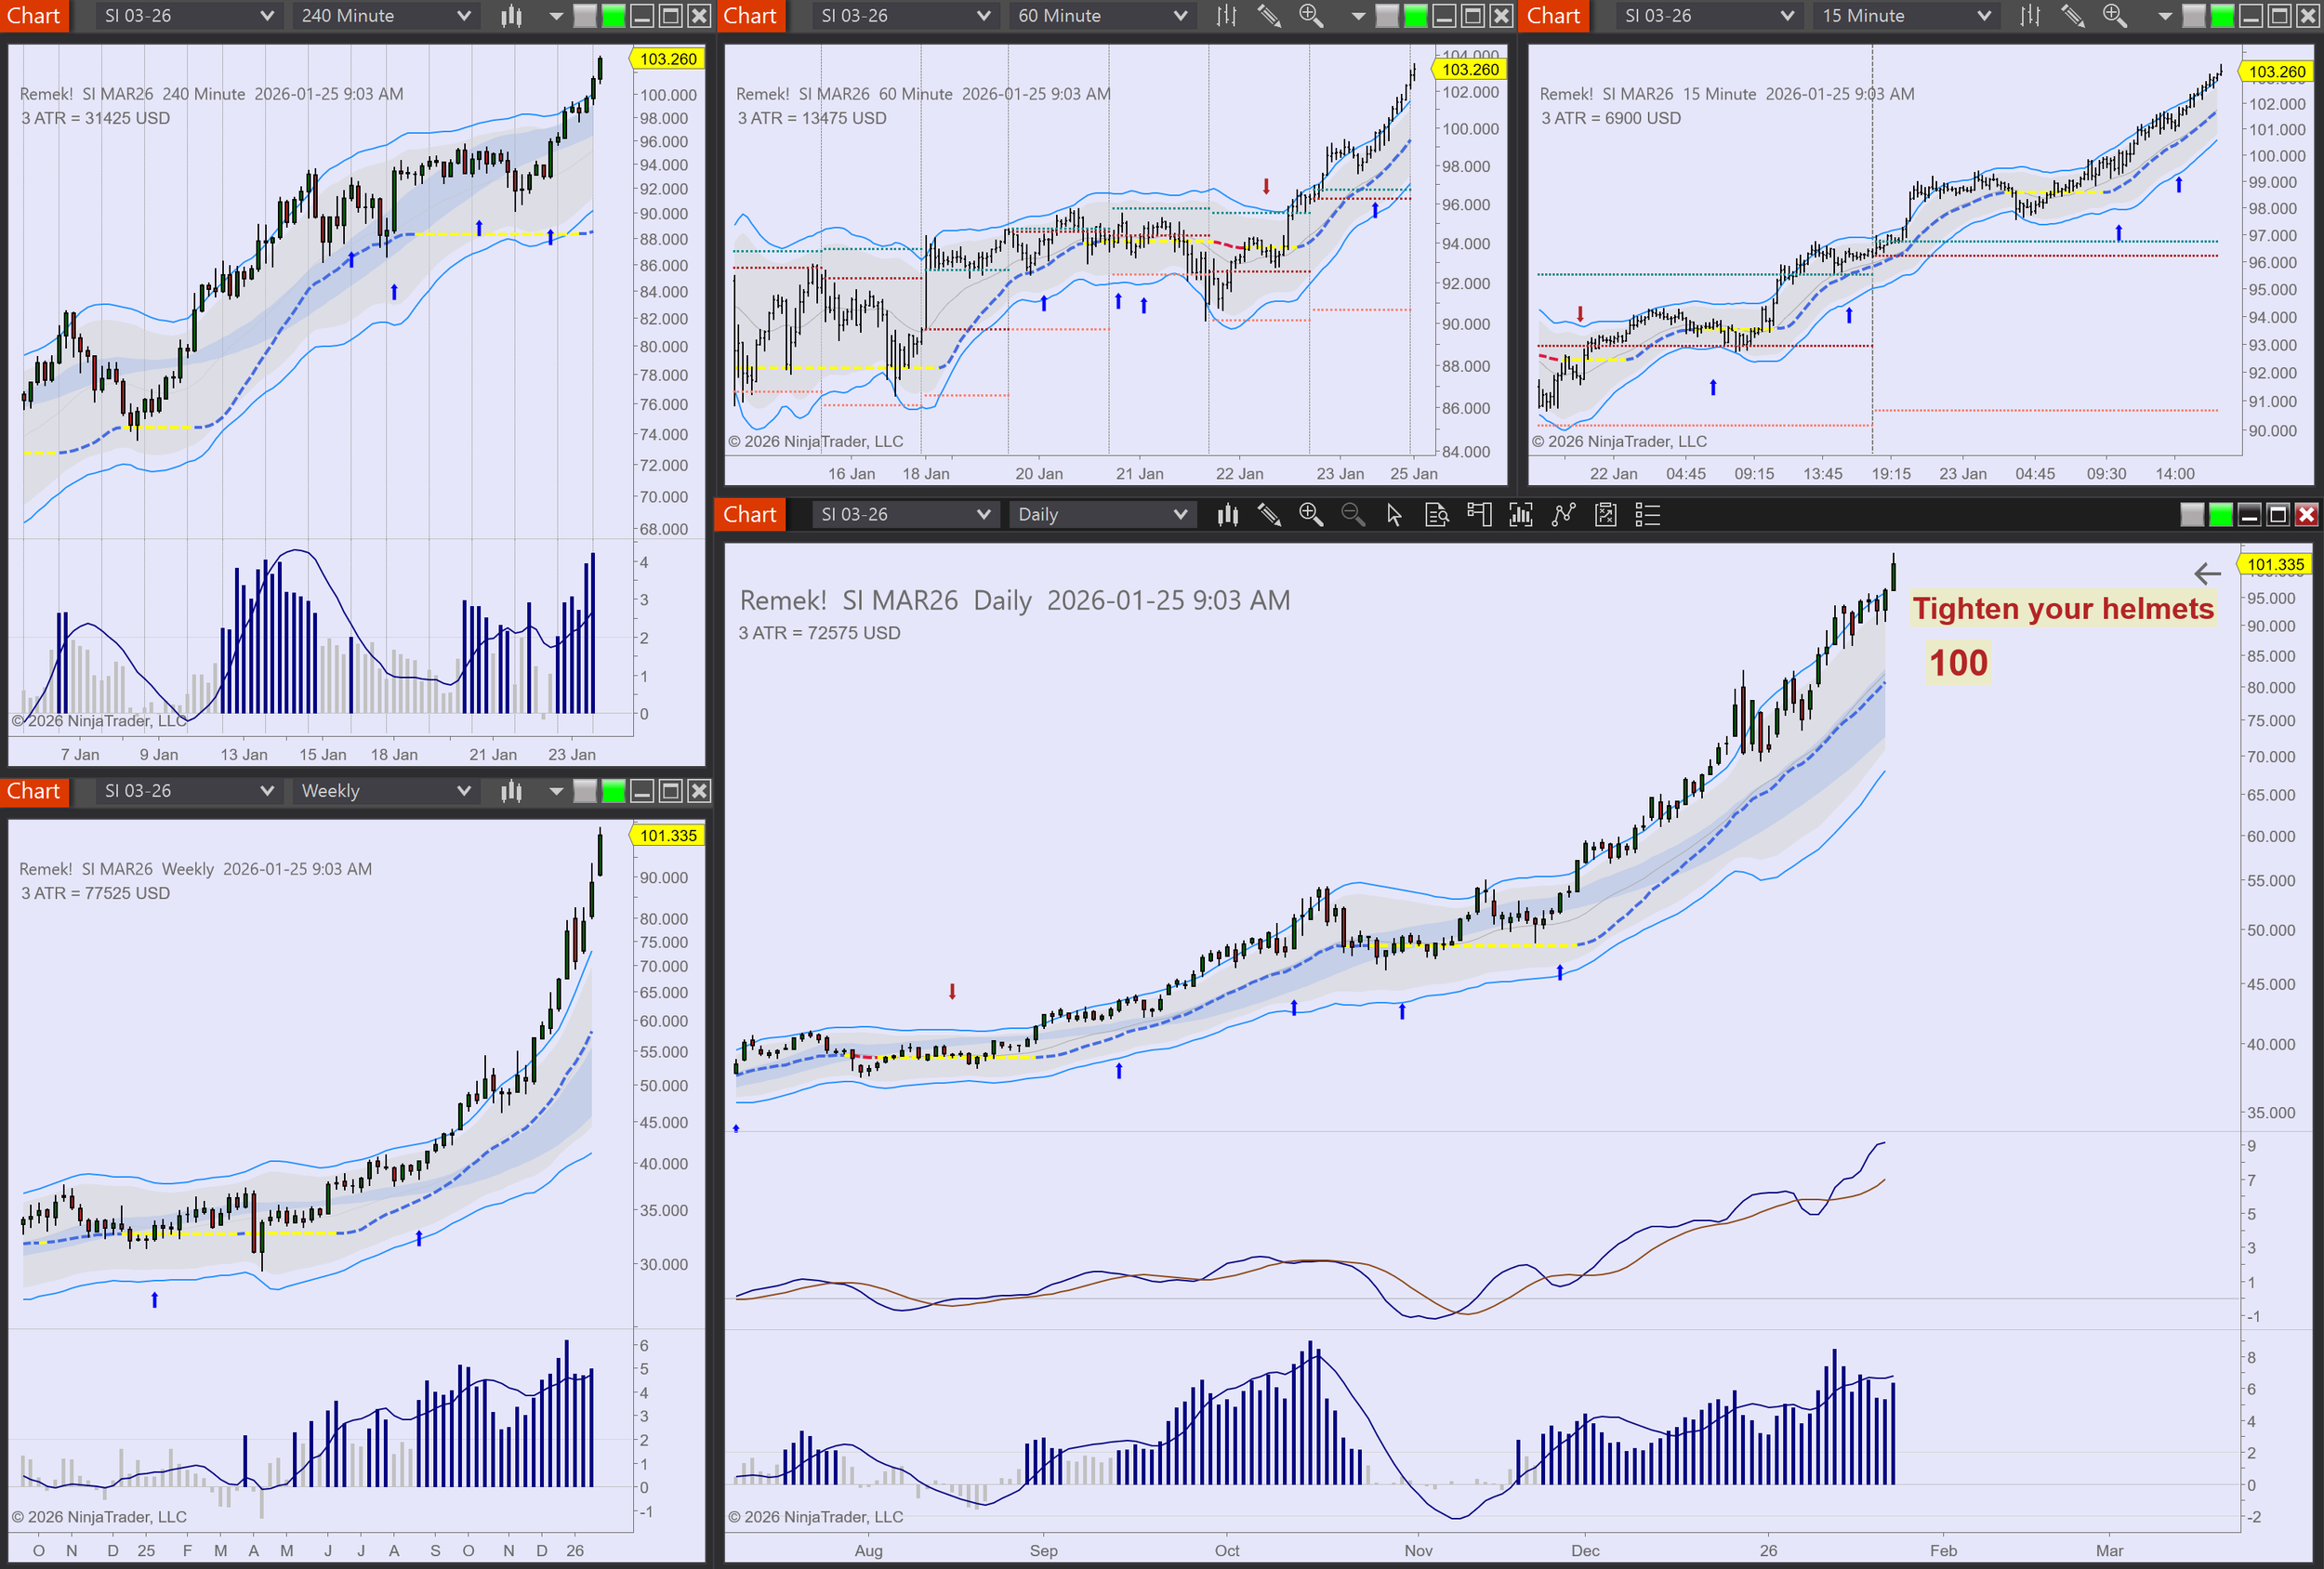Open bar style in Daily chart toolbar

point(1227,514)
